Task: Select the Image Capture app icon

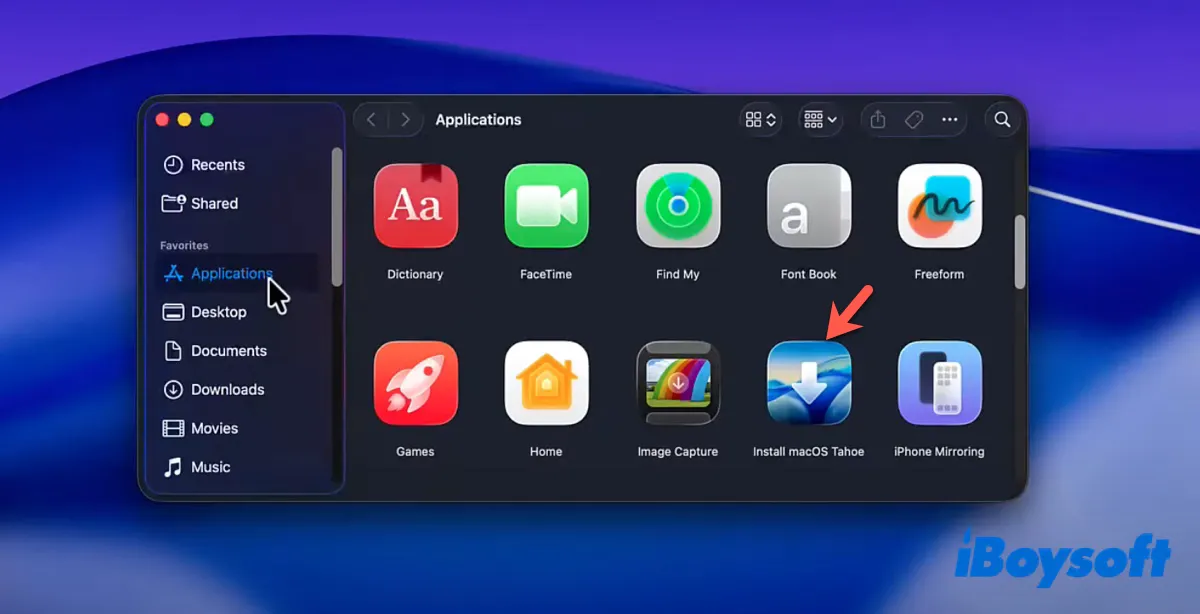Action: click(x=678, y=383)
